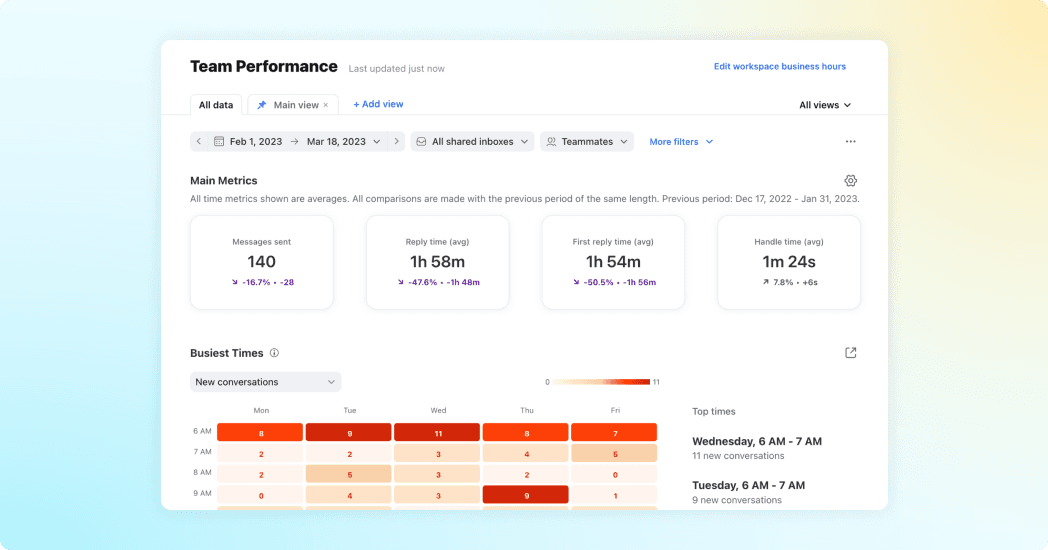Open the three-dot more options menu

[850, 142]
